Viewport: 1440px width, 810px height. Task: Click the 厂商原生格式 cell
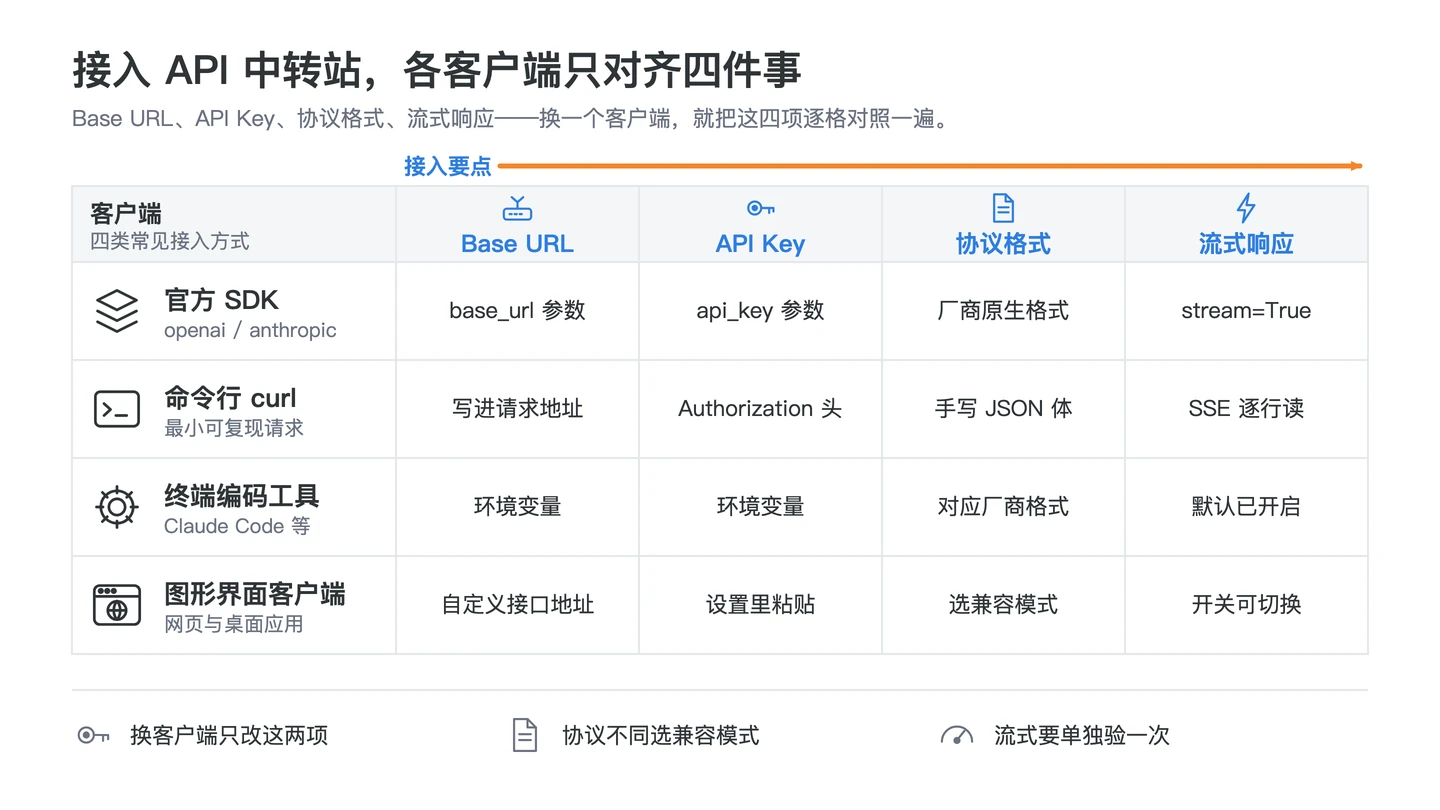point(1003,311)
